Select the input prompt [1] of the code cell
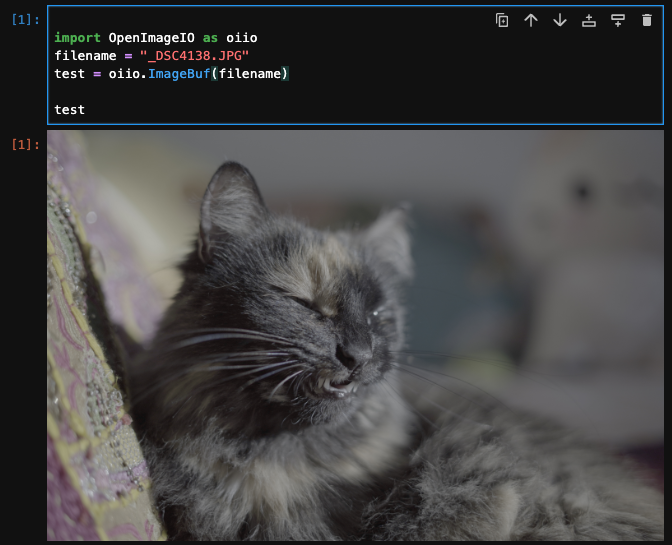The width and height of the screenshot is (672, 545). [25, 20]
